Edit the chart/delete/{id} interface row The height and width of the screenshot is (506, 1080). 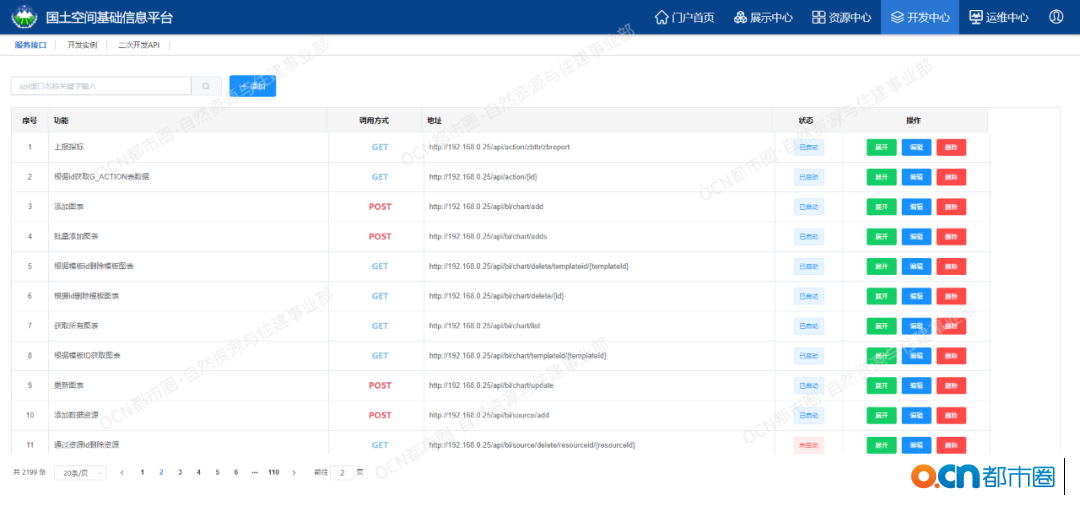pyautogui.click(x=916, y=296)
